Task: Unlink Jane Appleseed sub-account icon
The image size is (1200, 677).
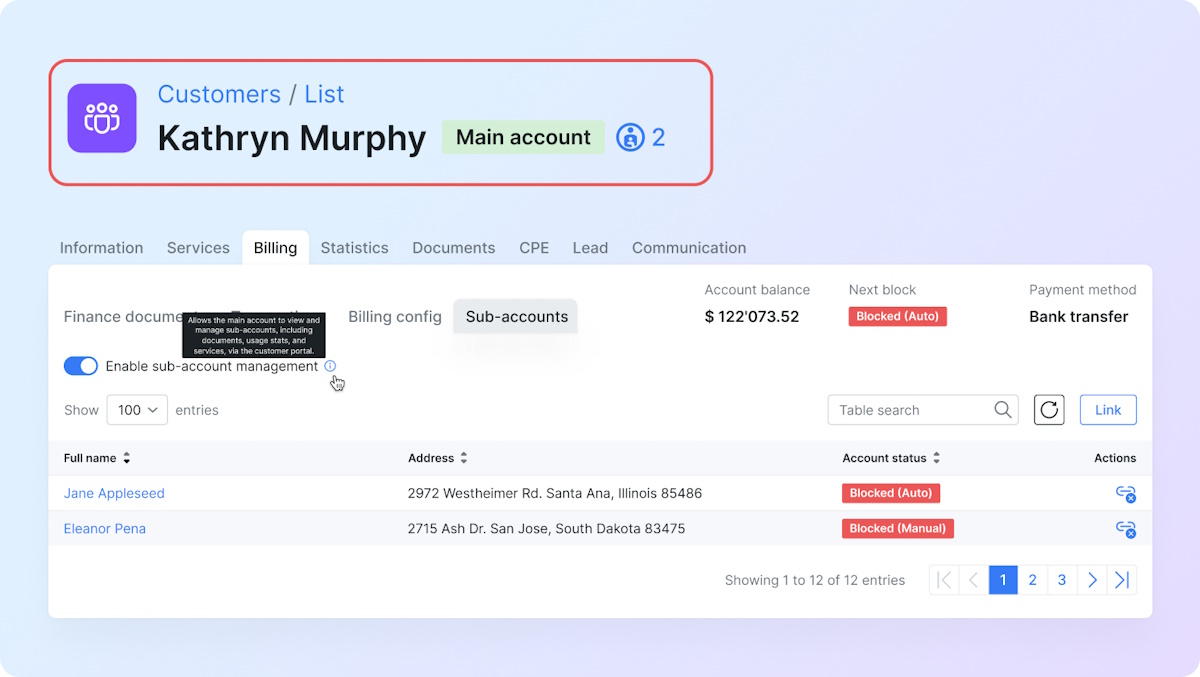Action: coord(1125,494)
